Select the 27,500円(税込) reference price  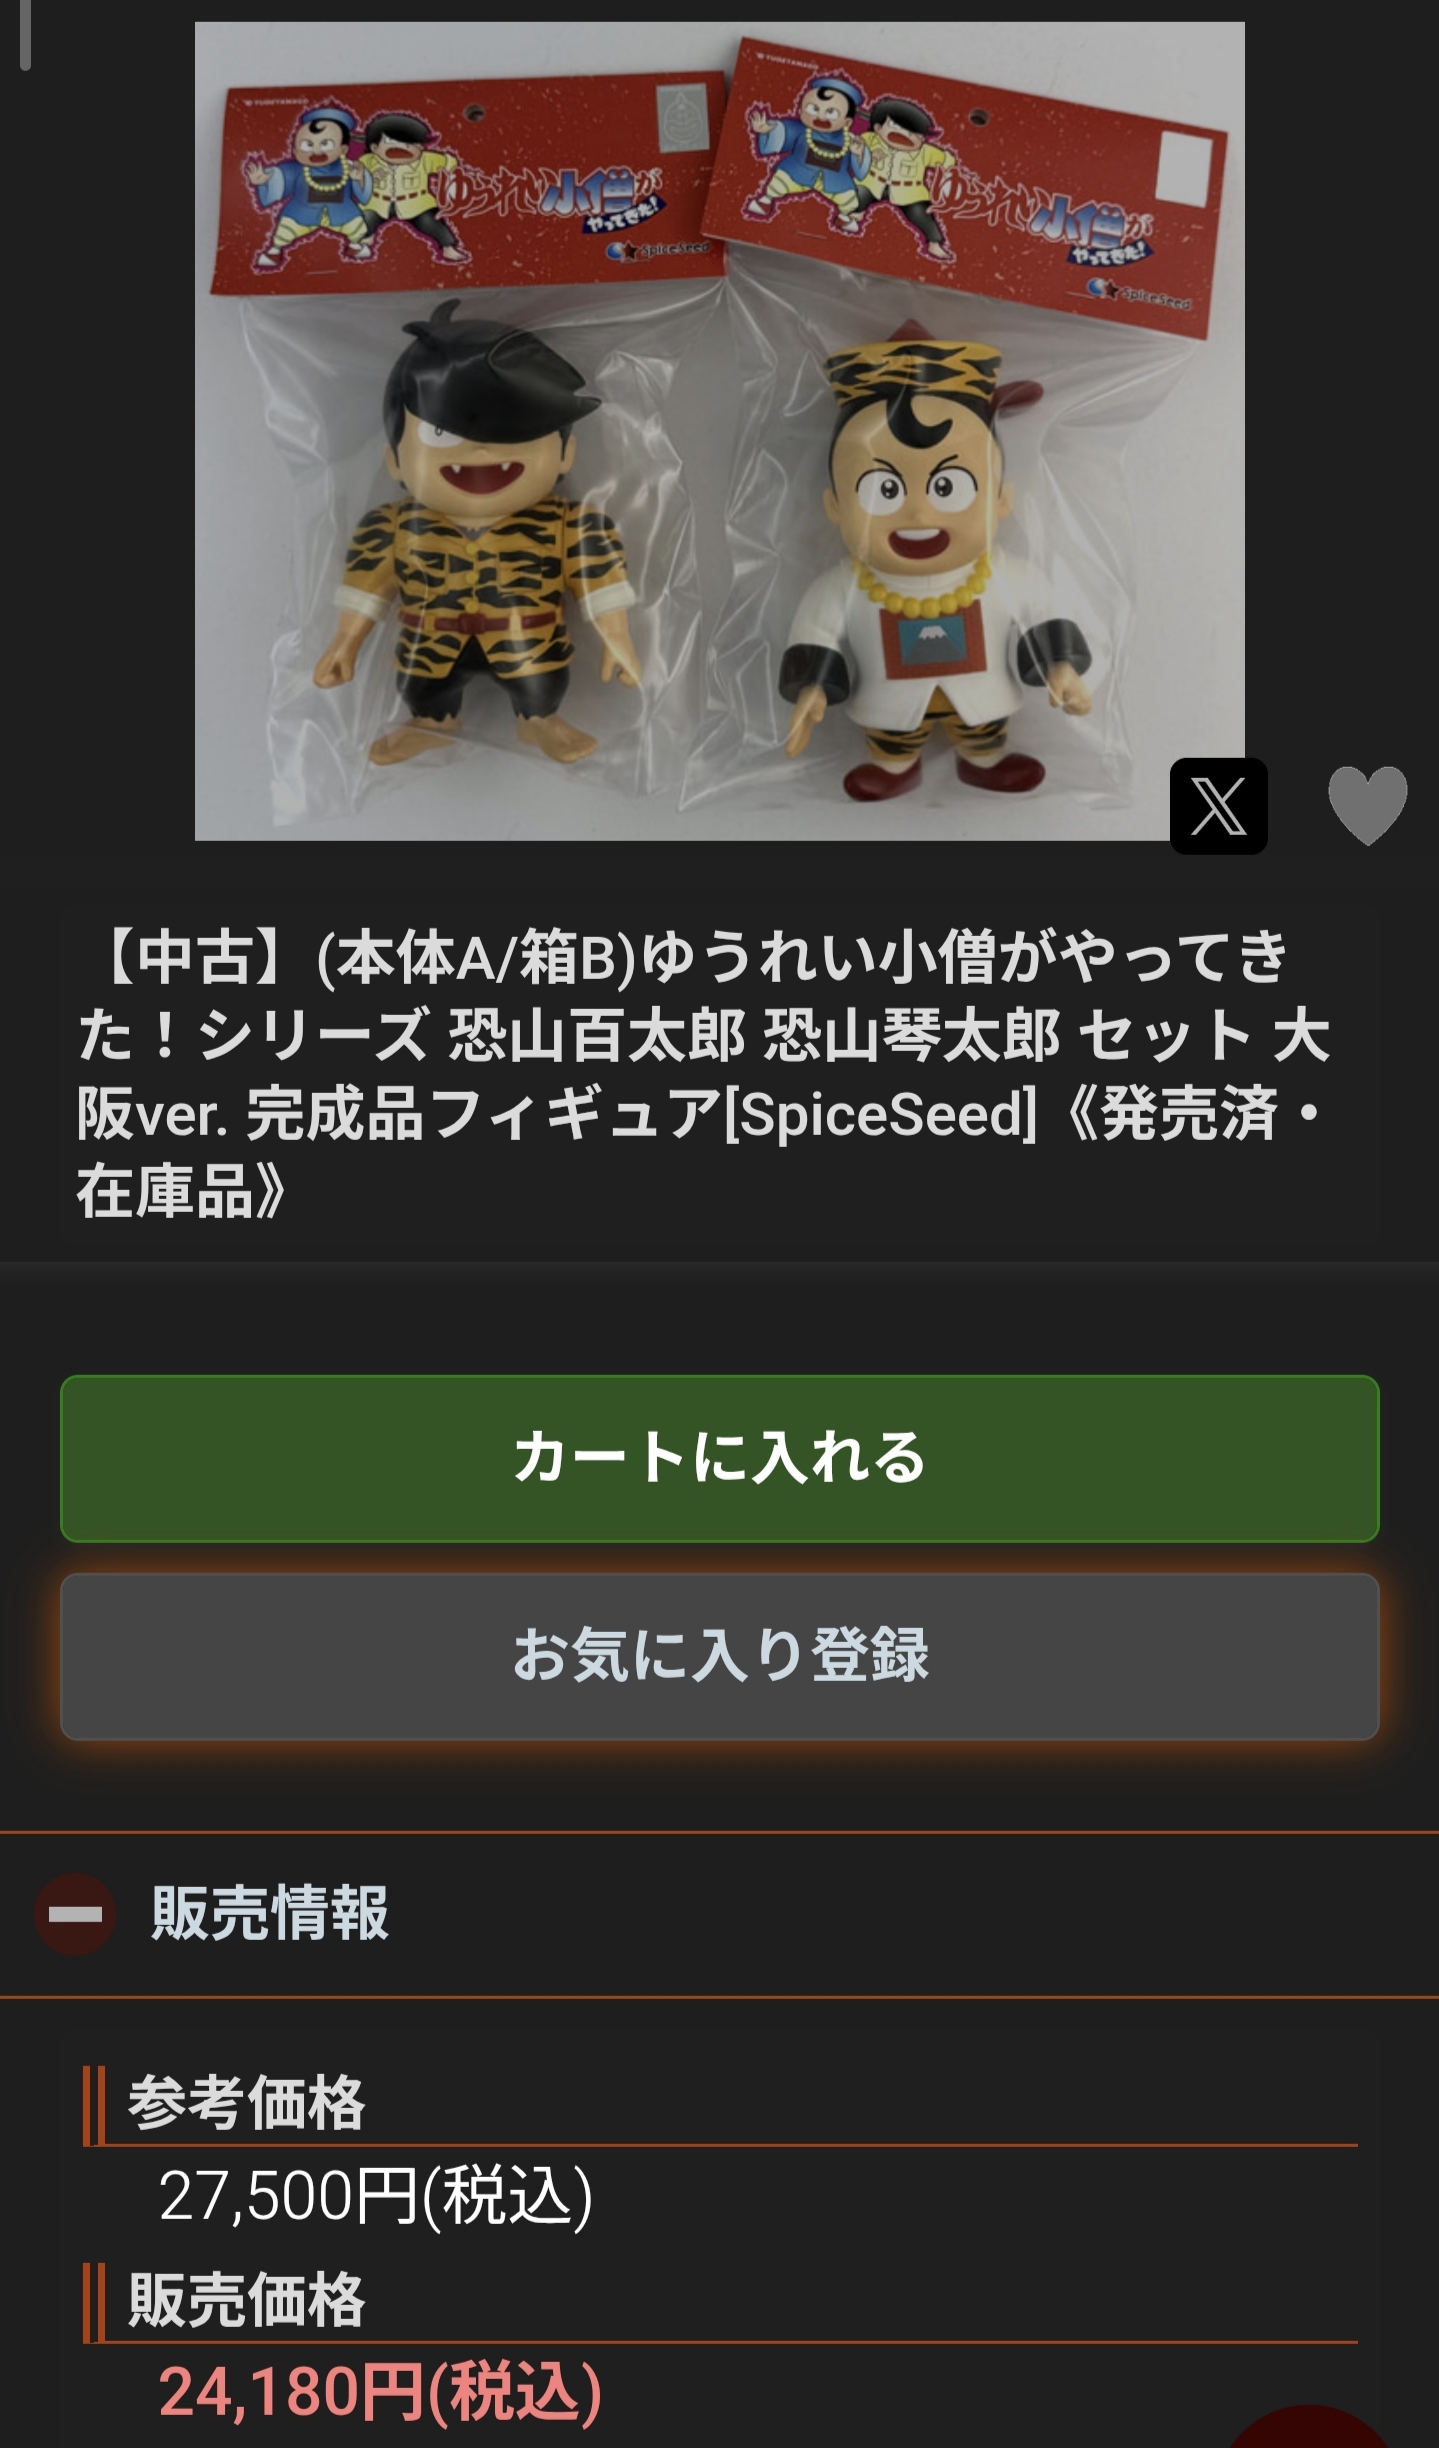coord(376,2196)
